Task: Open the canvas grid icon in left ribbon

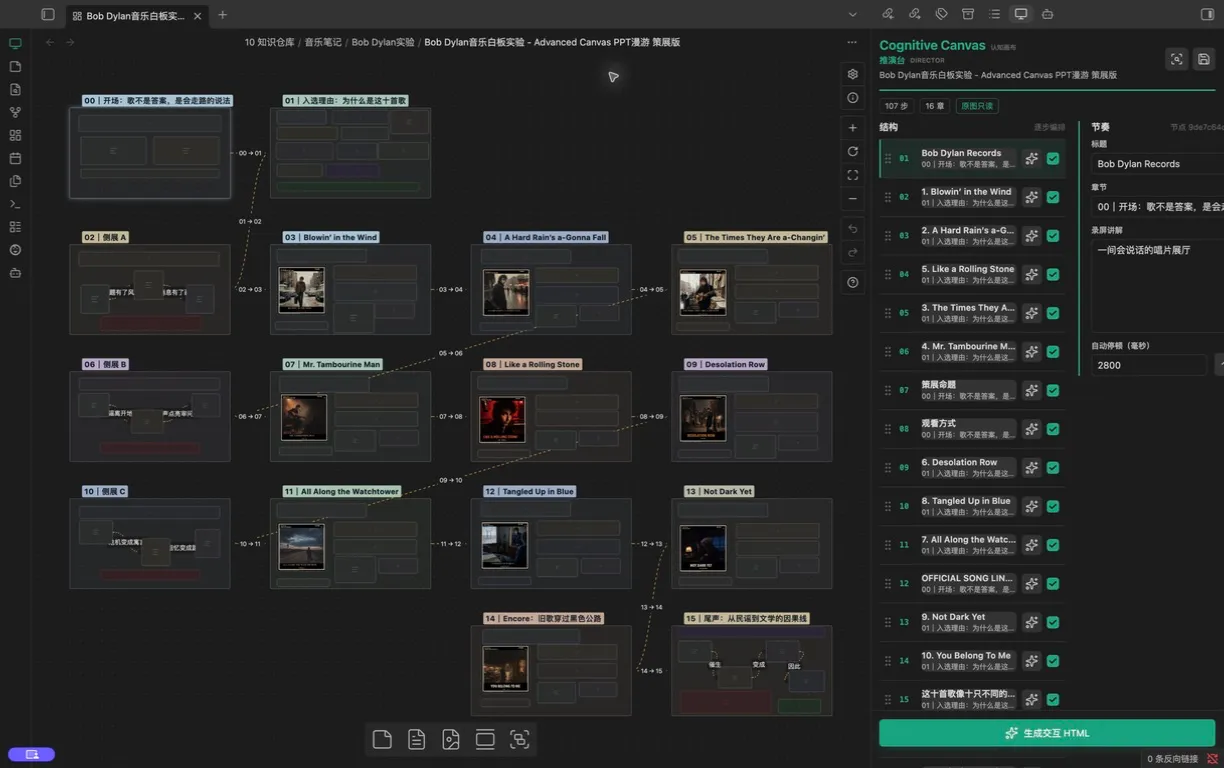Action: [15, 135]
